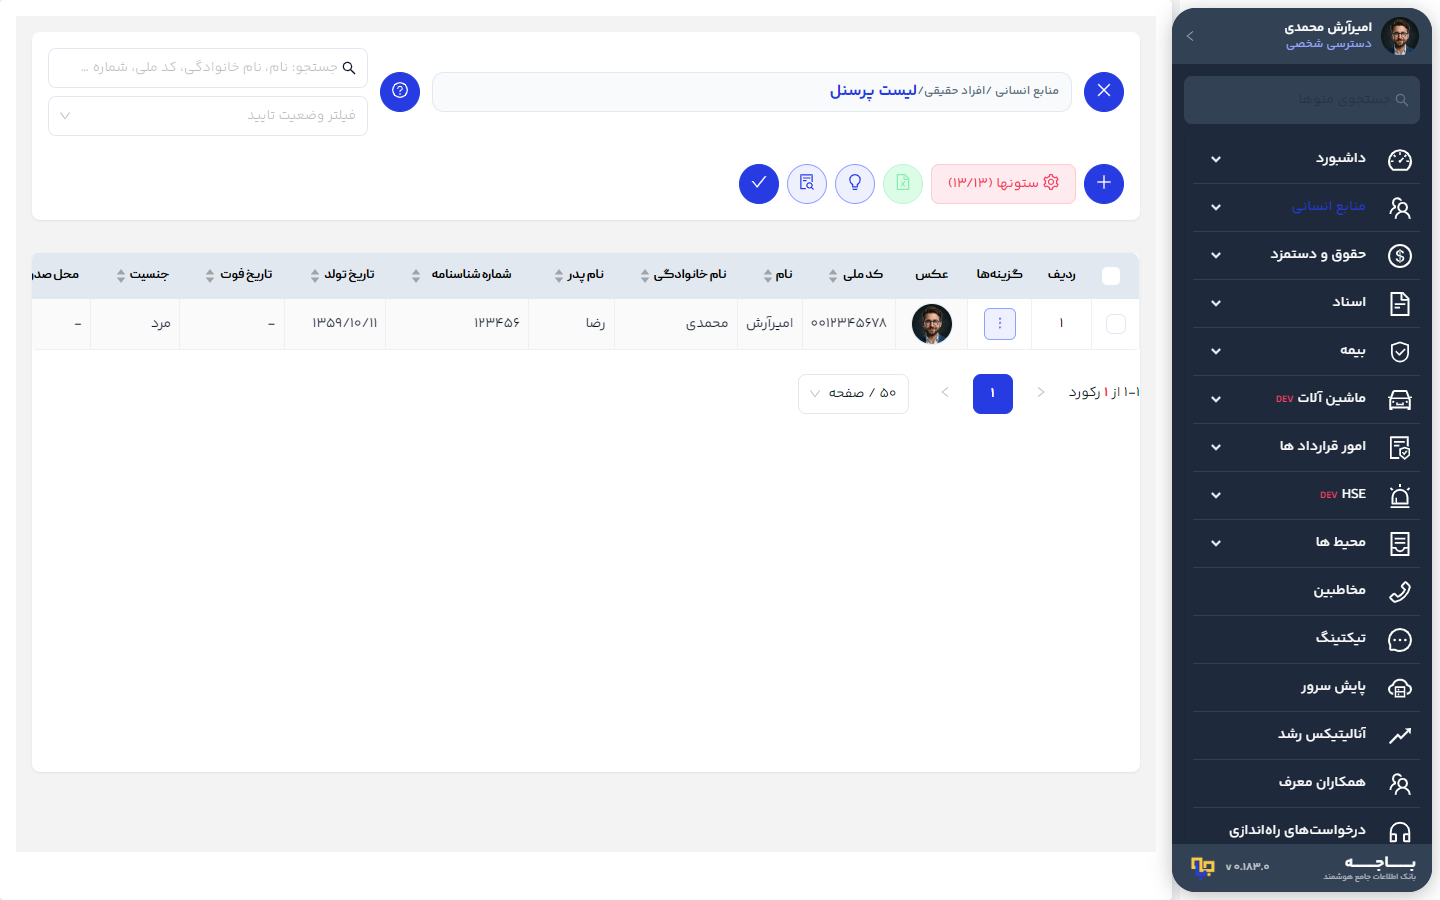Click the blue X close button beside breadcrumb
Viewport: 1440px width, 900px height.
click(x=1104, y=92)
